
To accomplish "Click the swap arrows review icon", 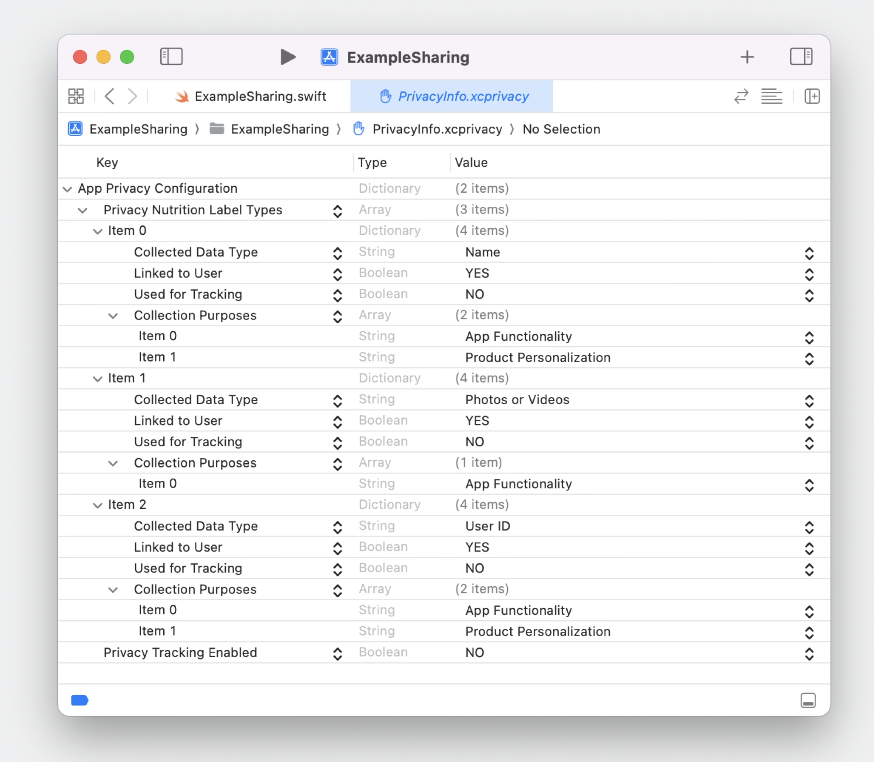I will (x=741, y=96).
